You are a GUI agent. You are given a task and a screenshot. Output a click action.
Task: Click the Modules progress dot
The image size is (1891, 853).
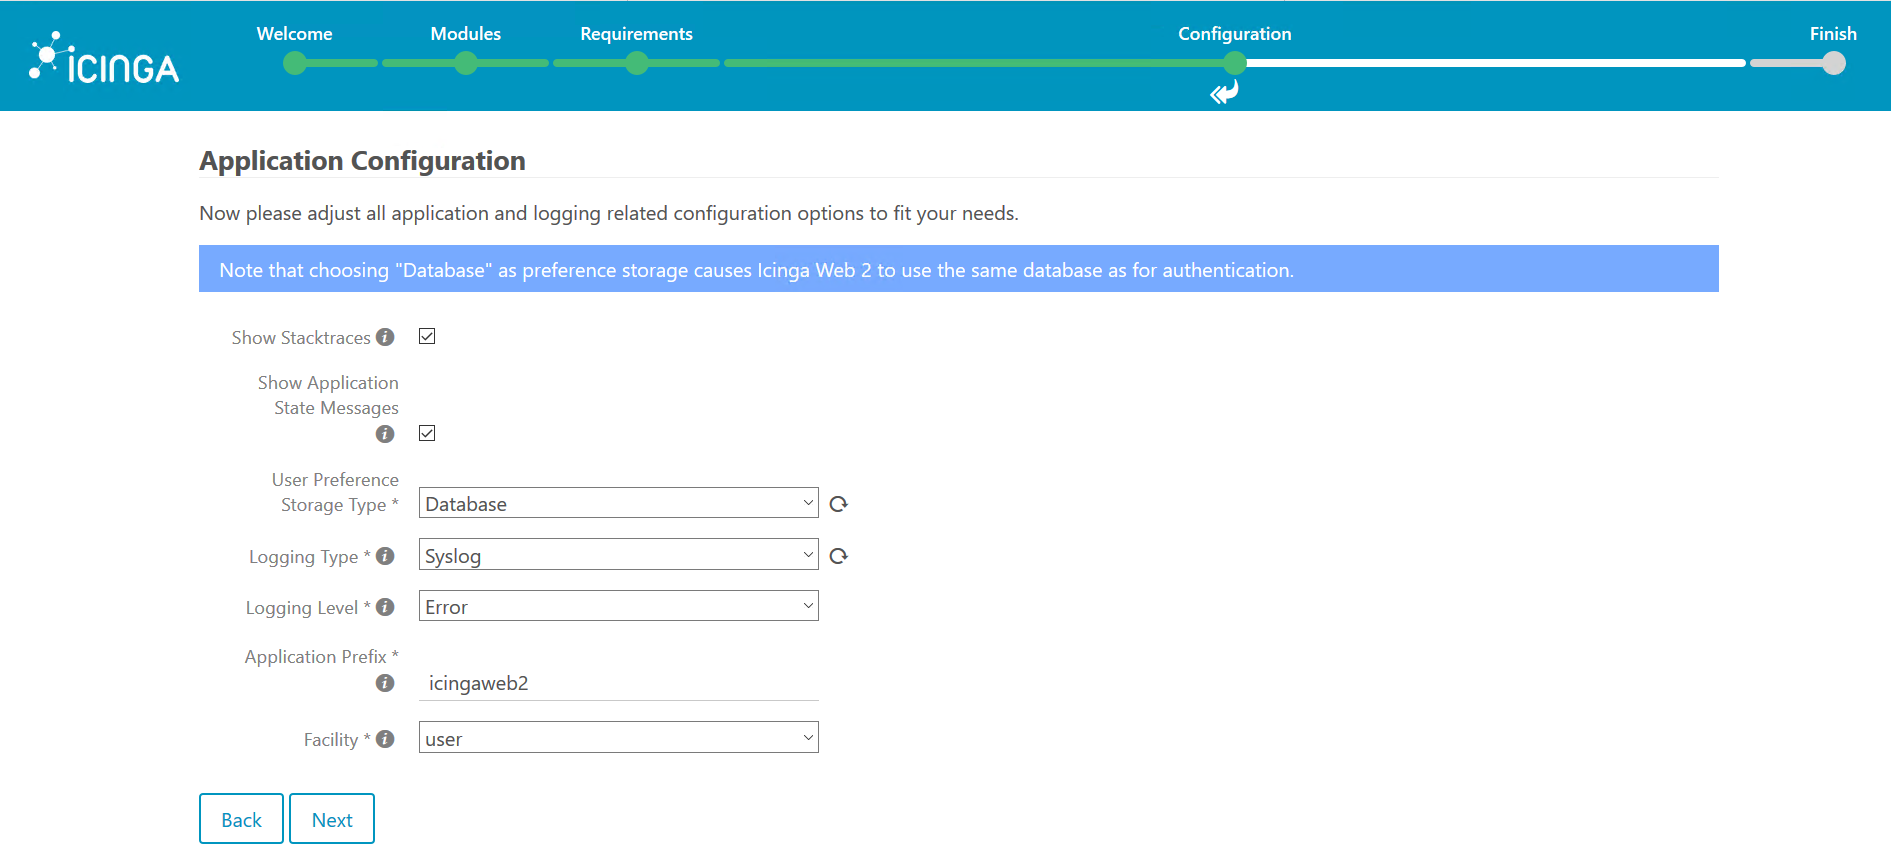pos(466,63)
